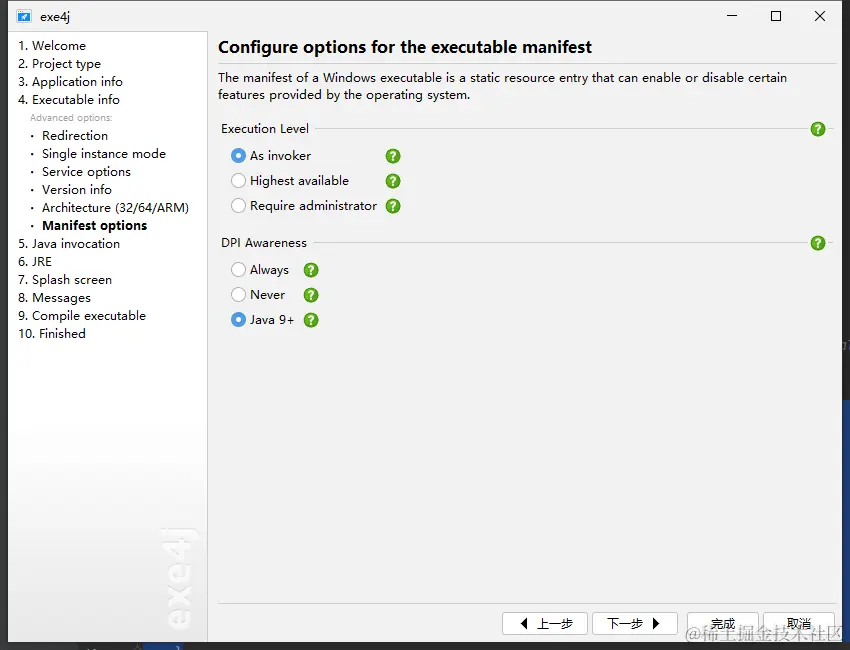Open help icon next to Java 9+
The height and width of the screenshot is (650, 850).
pos(311,320)
